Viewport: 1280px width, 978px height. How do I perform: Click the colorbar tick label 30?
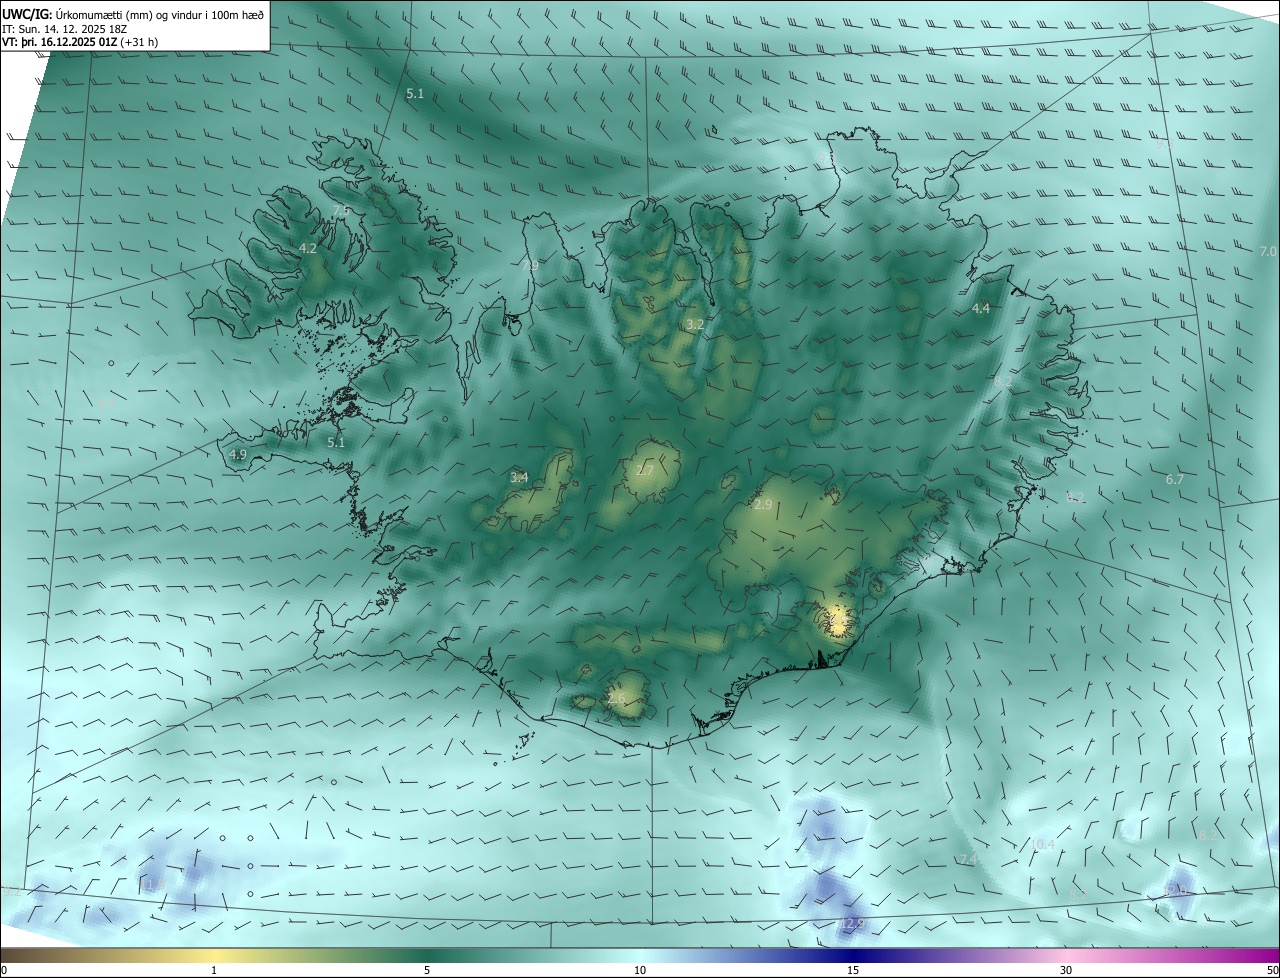(x=1066, y=970)
